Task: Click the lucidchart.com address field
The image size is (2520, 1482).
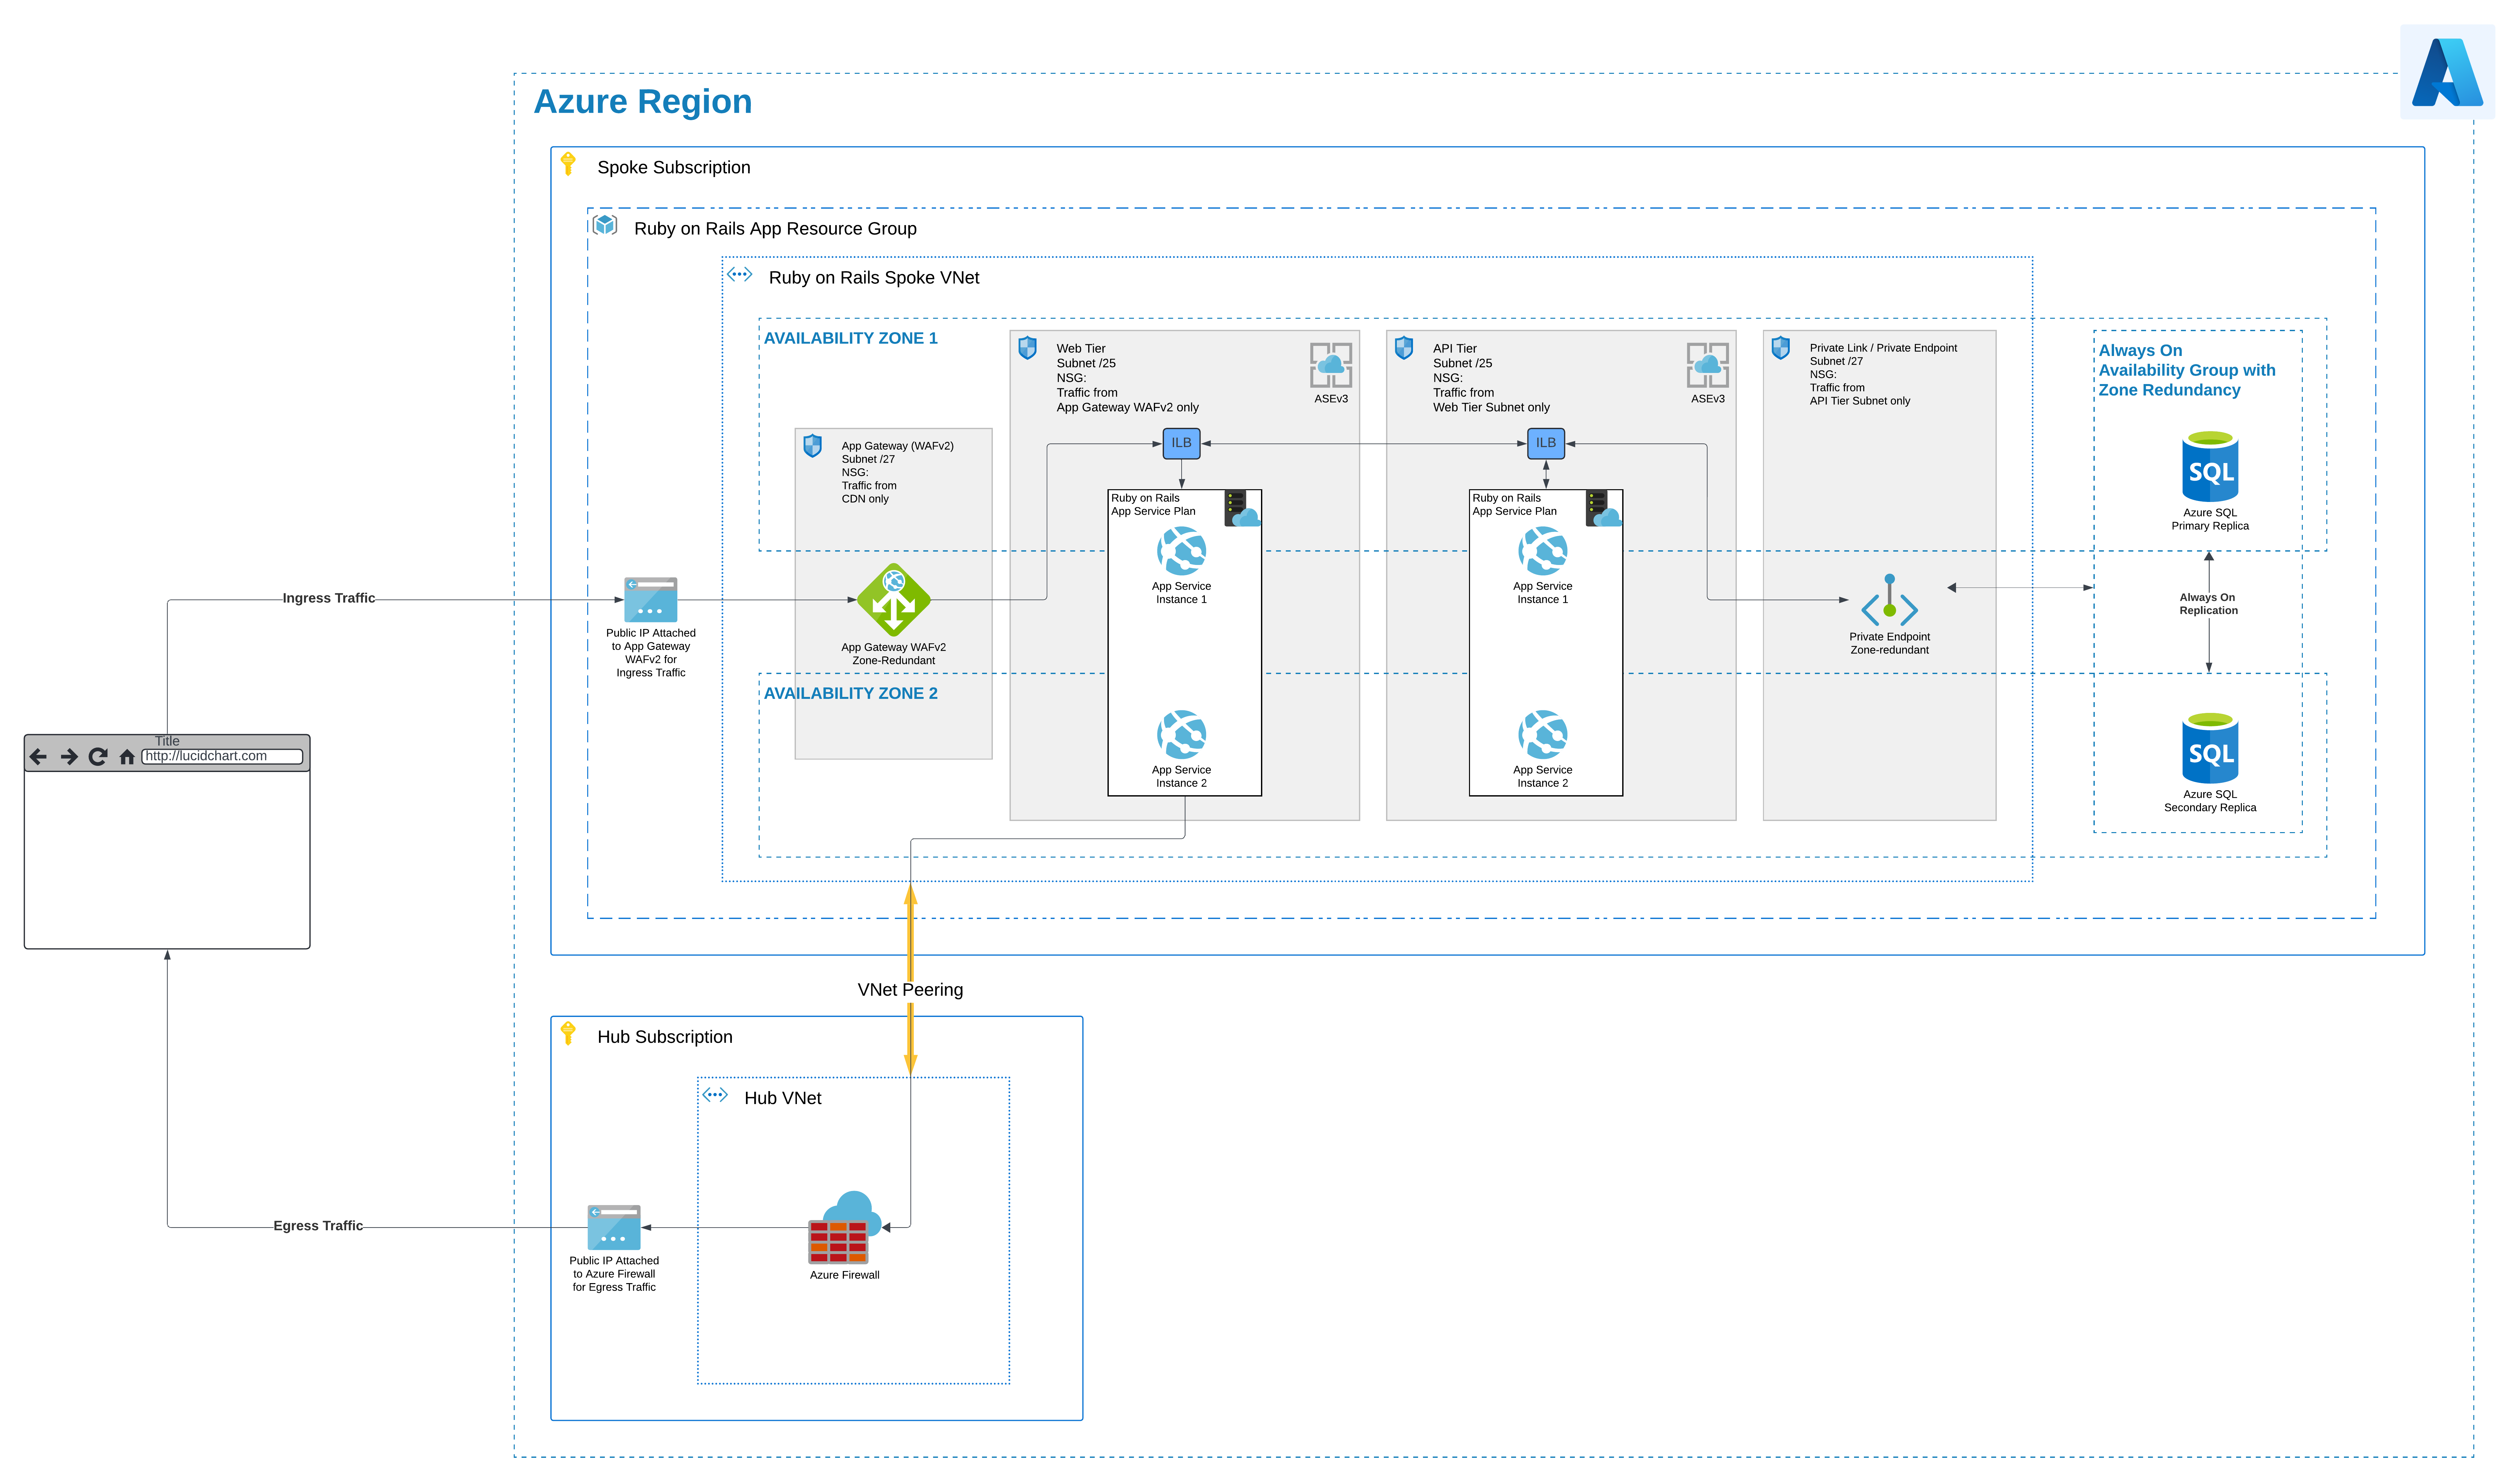Action: [222, 757]
